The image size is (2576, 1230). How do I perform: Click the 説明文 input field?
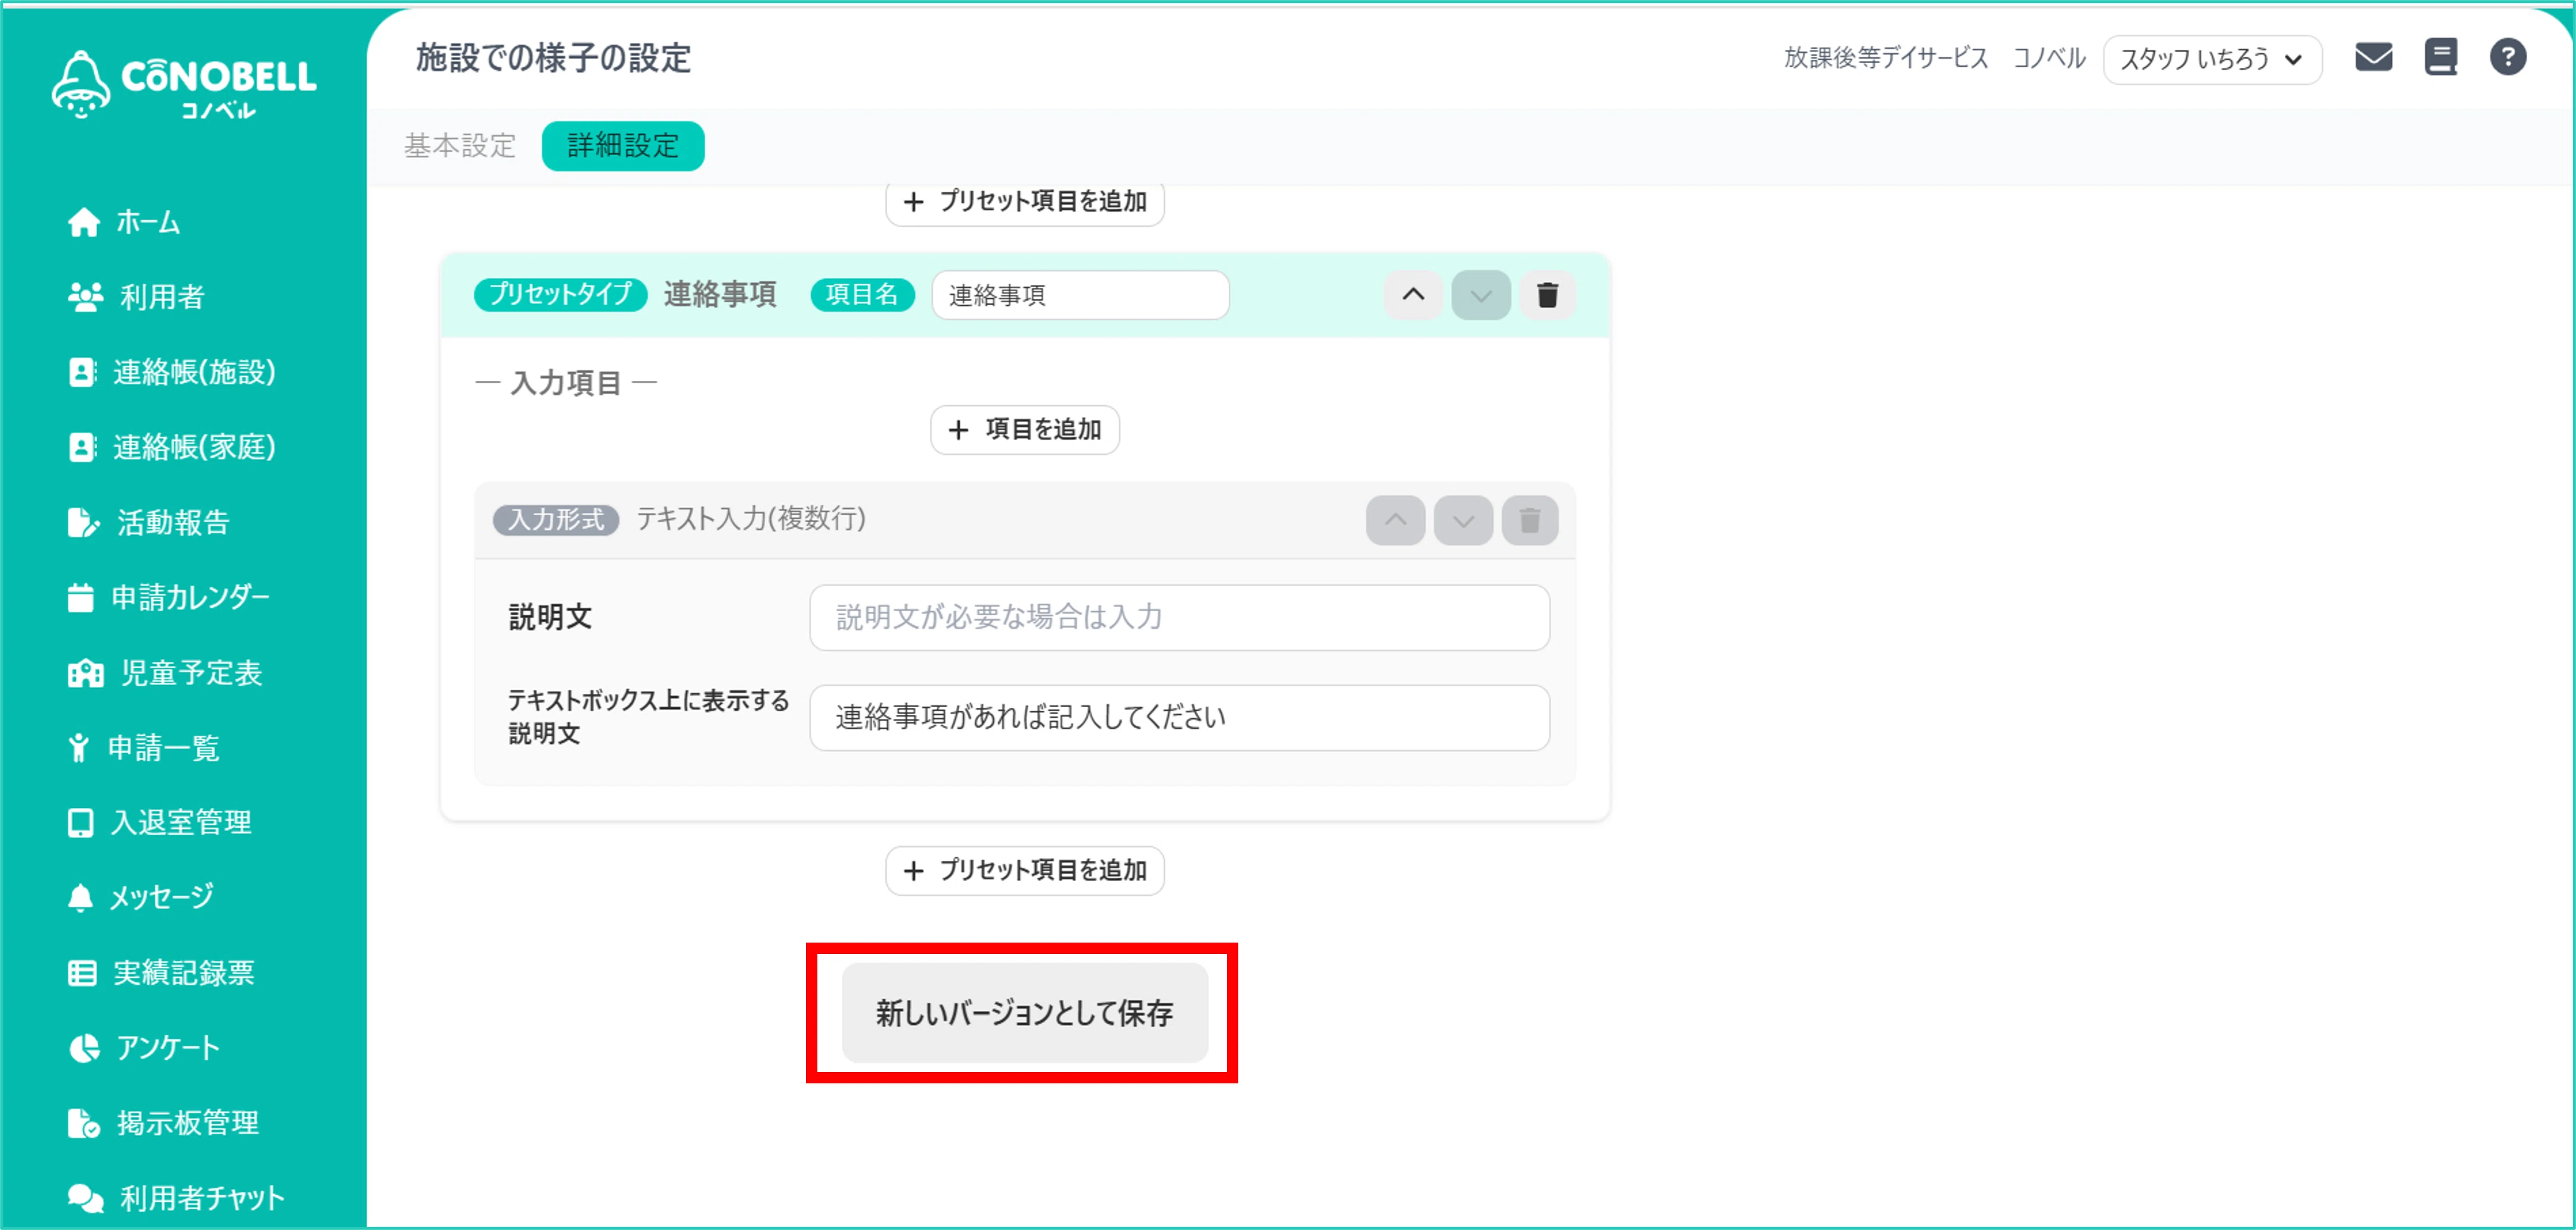(x=1179, y=617)
